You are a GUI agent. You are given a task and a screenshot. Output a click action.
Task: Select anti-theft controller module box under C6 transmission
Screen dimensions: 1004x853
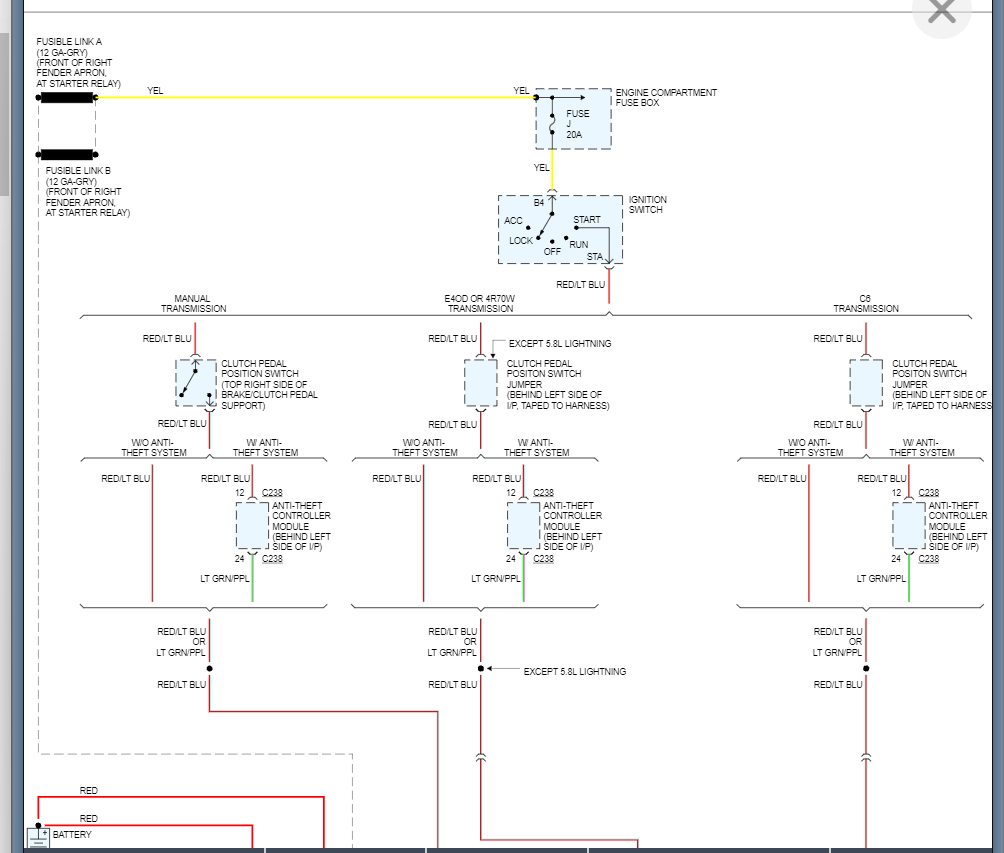909,526
